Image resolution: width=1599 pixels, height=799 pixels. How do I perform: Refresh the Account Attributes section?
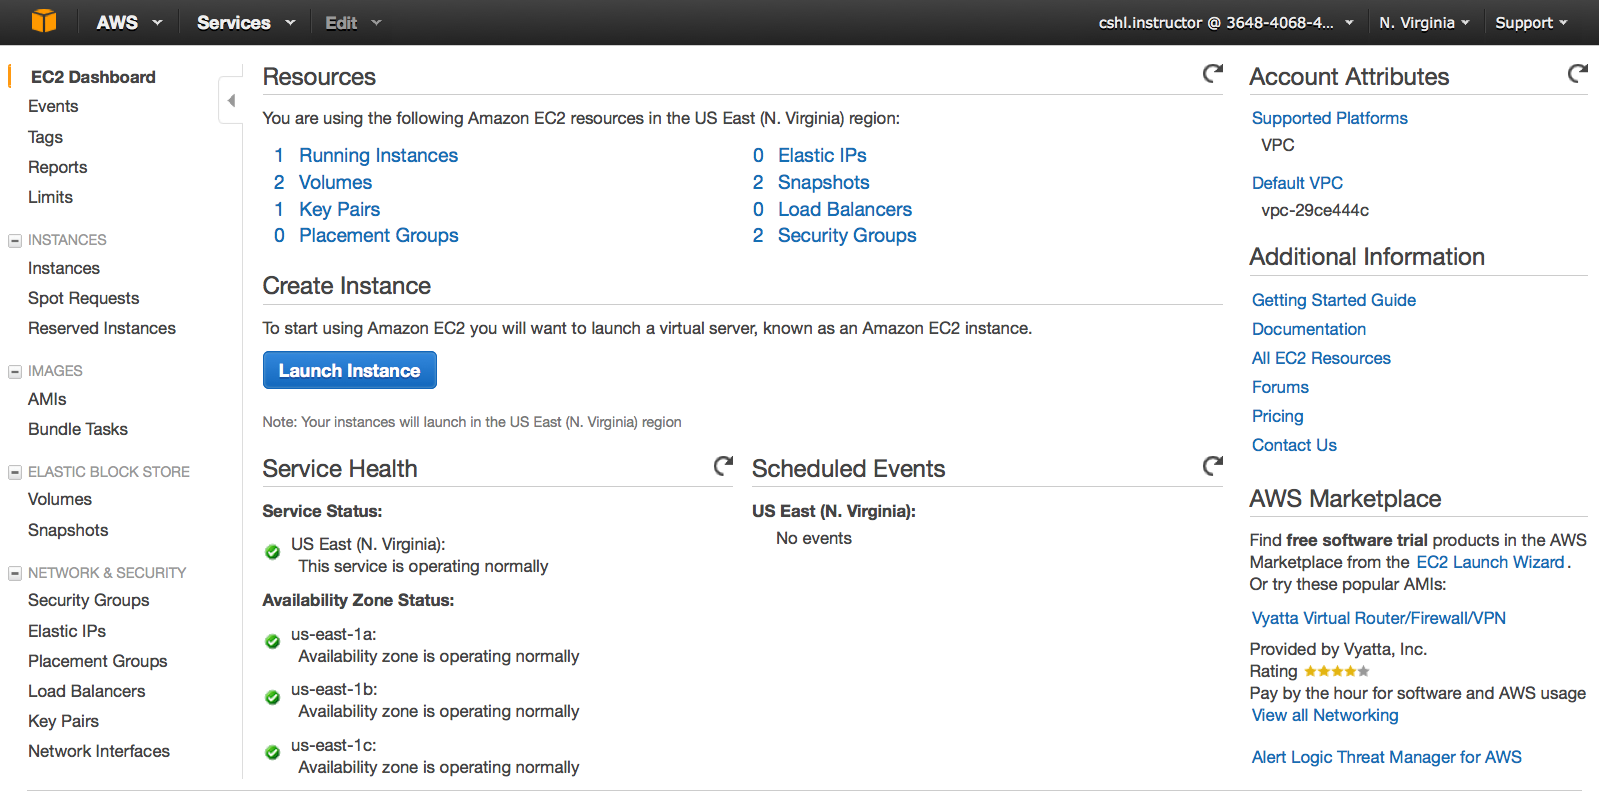(1577, 73)
